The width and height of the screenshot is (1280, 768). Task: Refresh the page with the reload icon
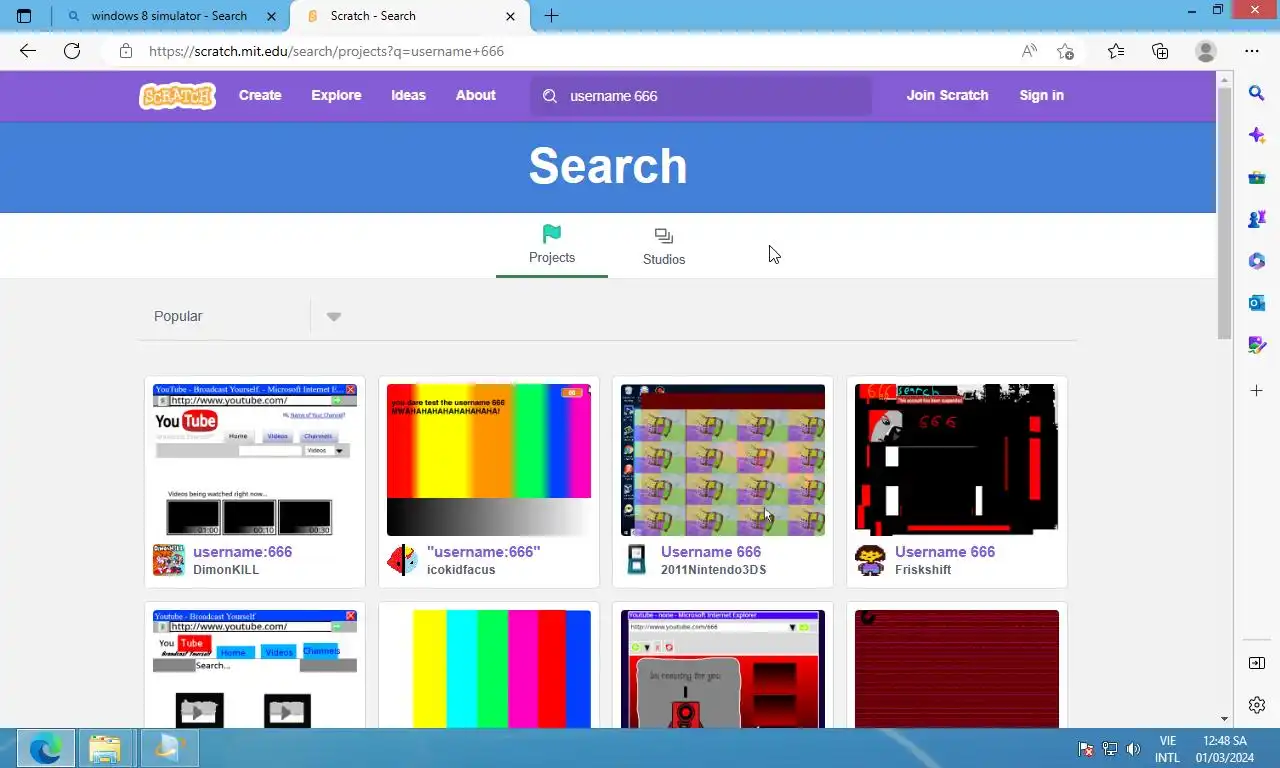72,51
